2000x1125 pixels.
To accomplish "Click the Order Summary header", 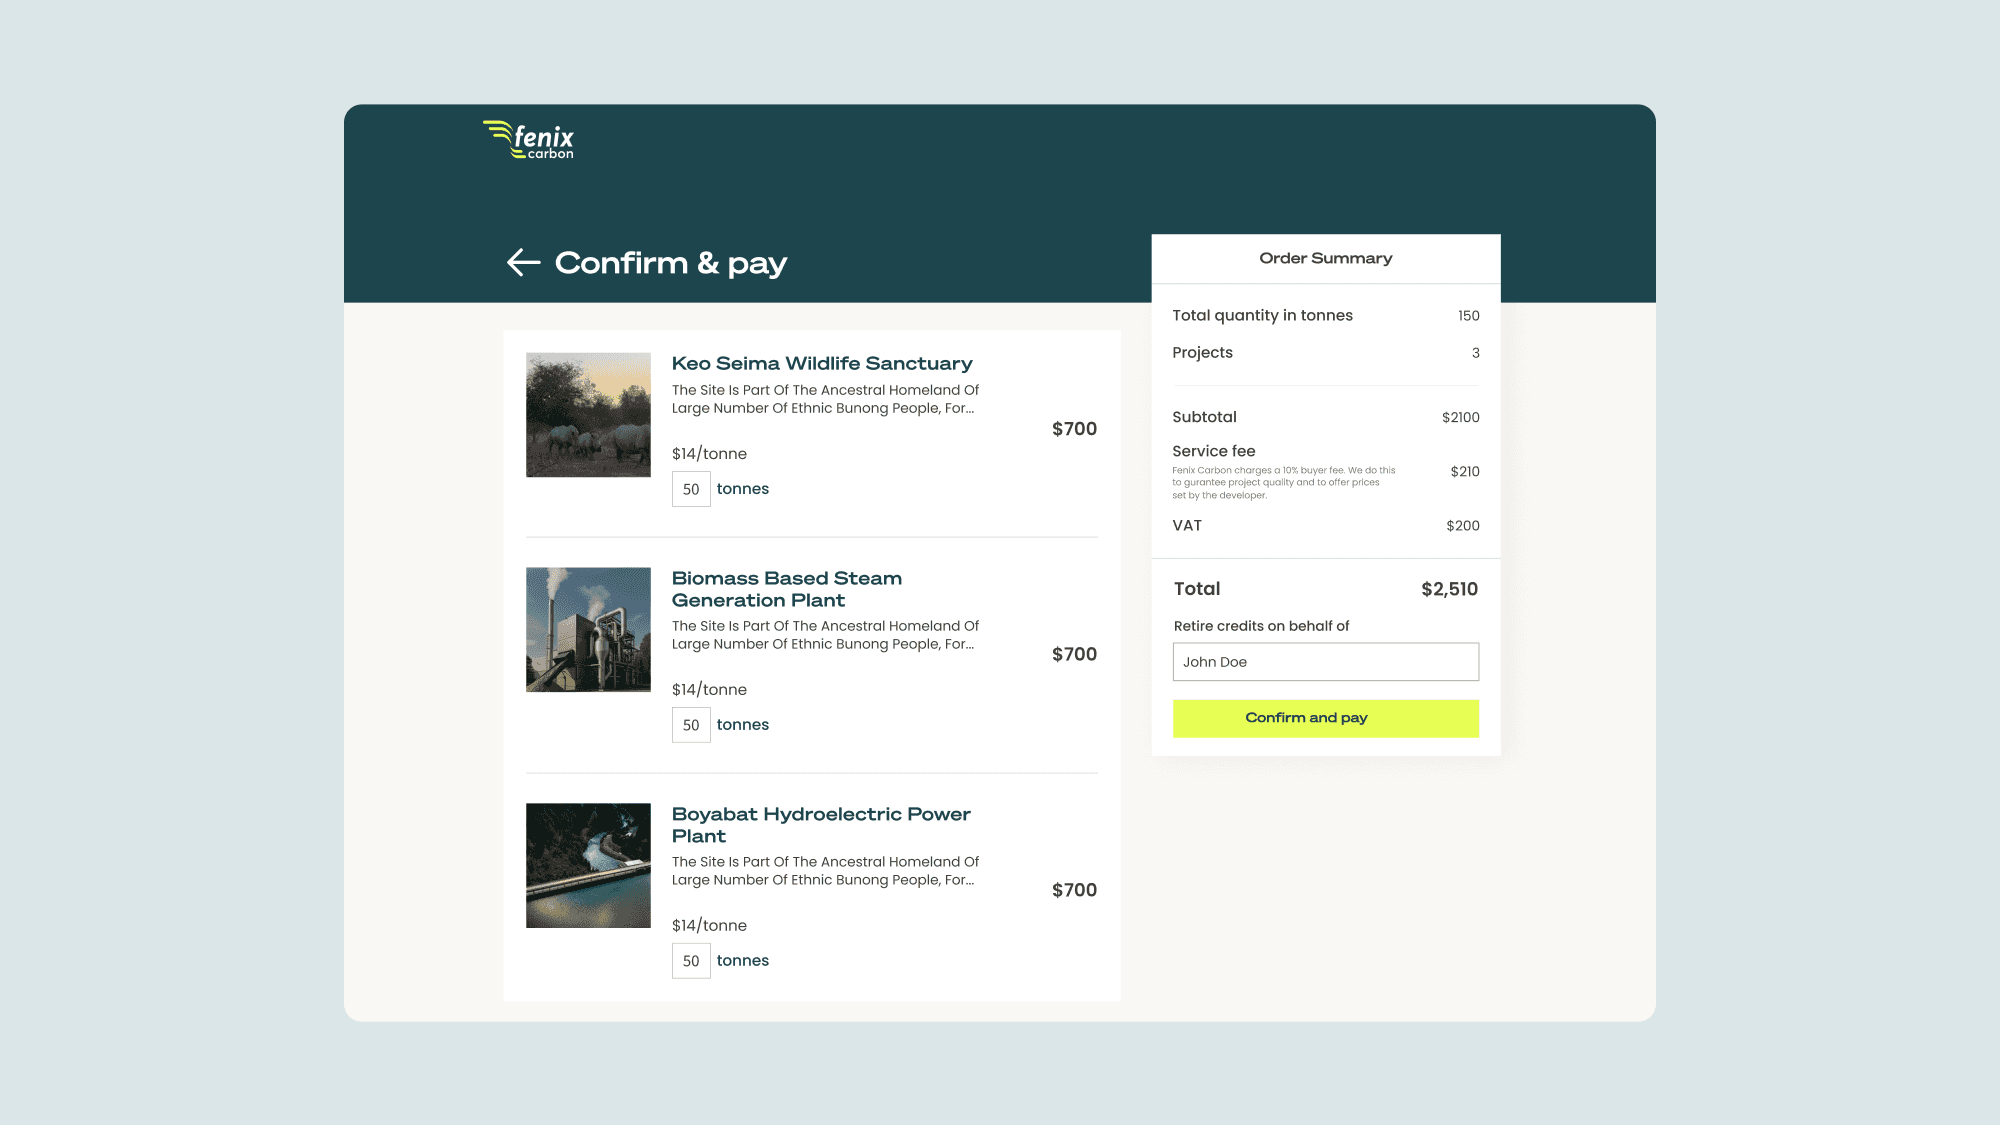I will click(1325, 258).
